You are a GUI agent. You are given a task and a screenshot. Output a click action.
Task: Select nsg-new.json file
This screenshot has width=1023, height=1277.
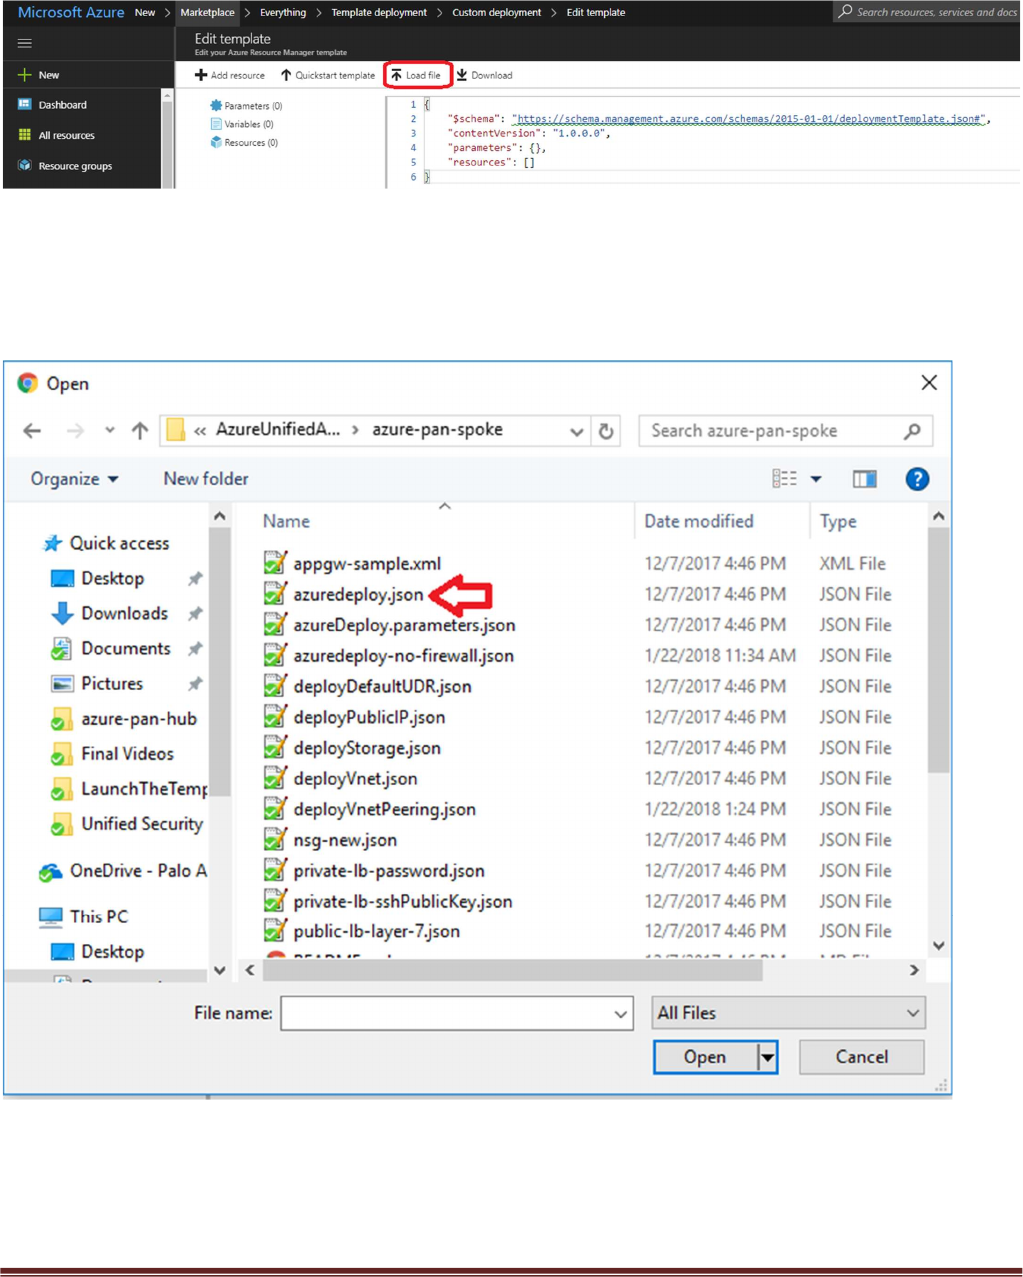(x=345, y=840)
